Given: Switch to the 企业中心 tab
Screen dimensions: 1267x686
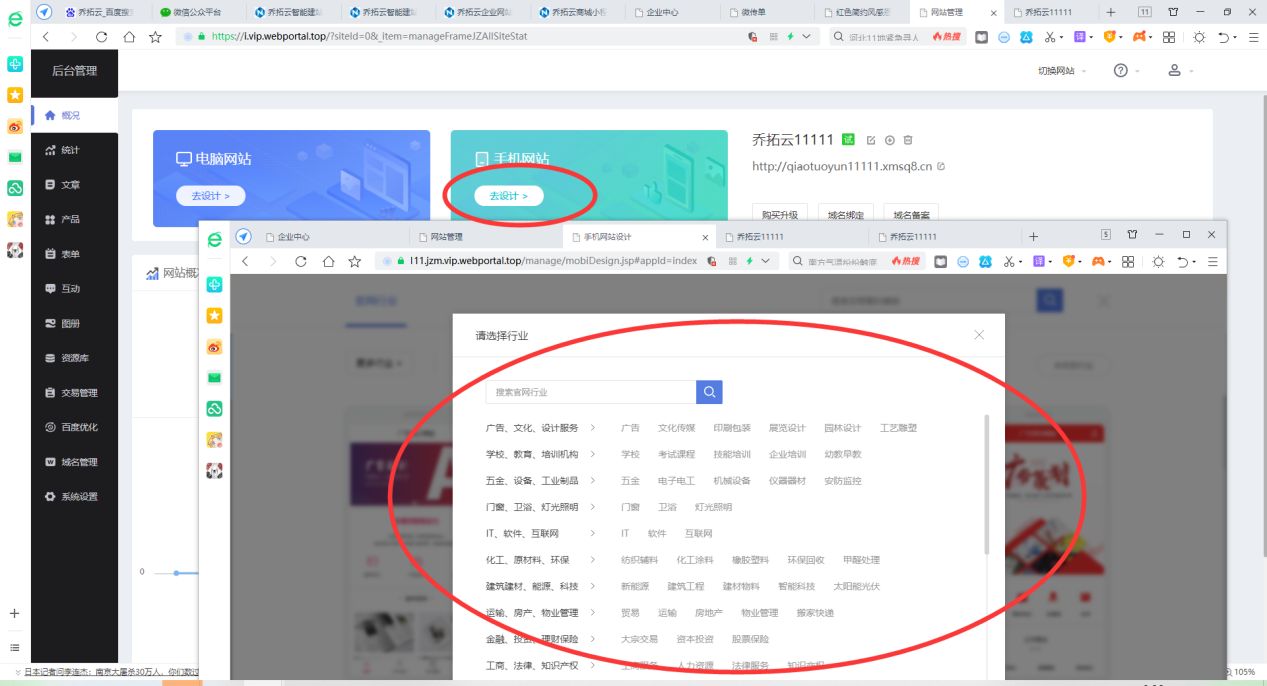Looking at the screenshot, I should coord(293,237).
